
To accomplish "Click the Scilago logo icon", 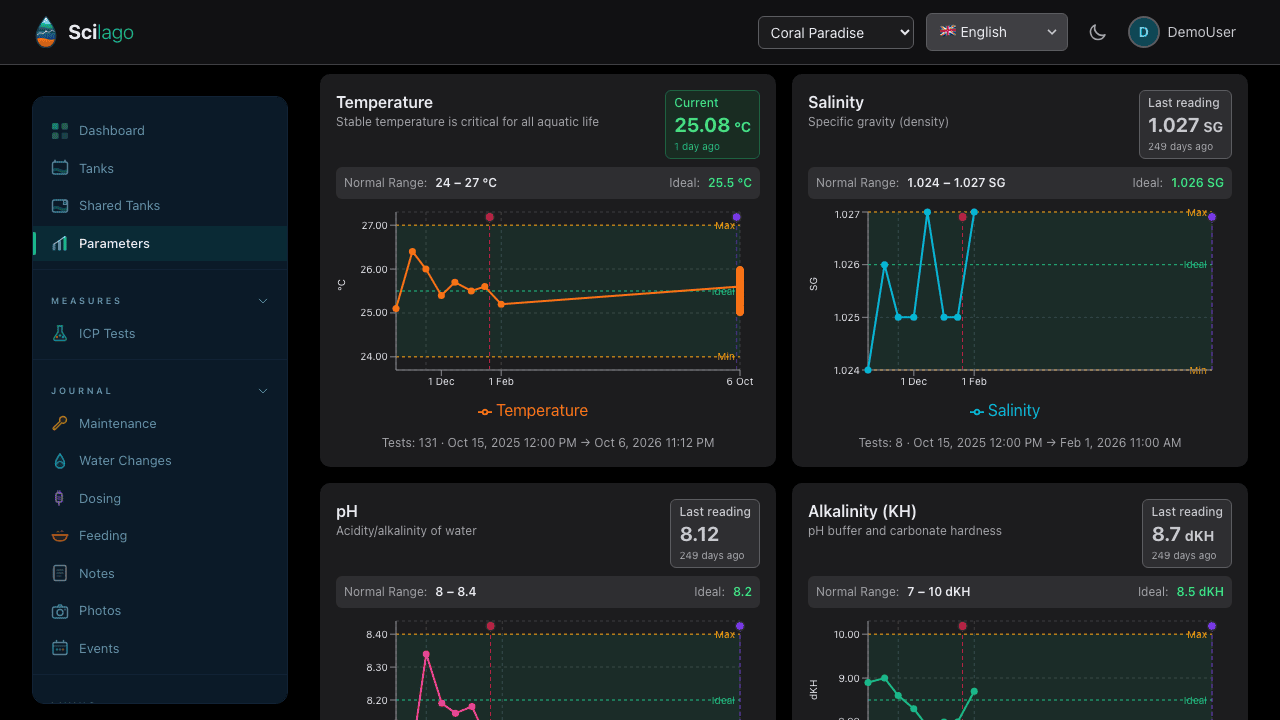I will [x=46, y=32].
